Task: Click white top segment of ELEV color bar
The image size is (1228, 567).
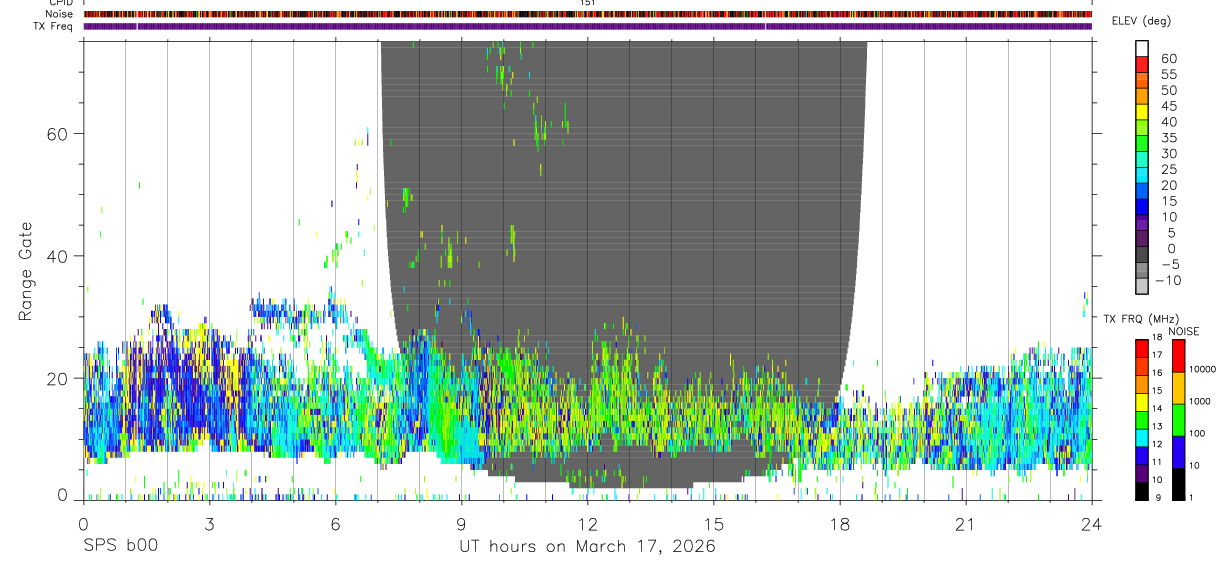Action: [1142, 48]
